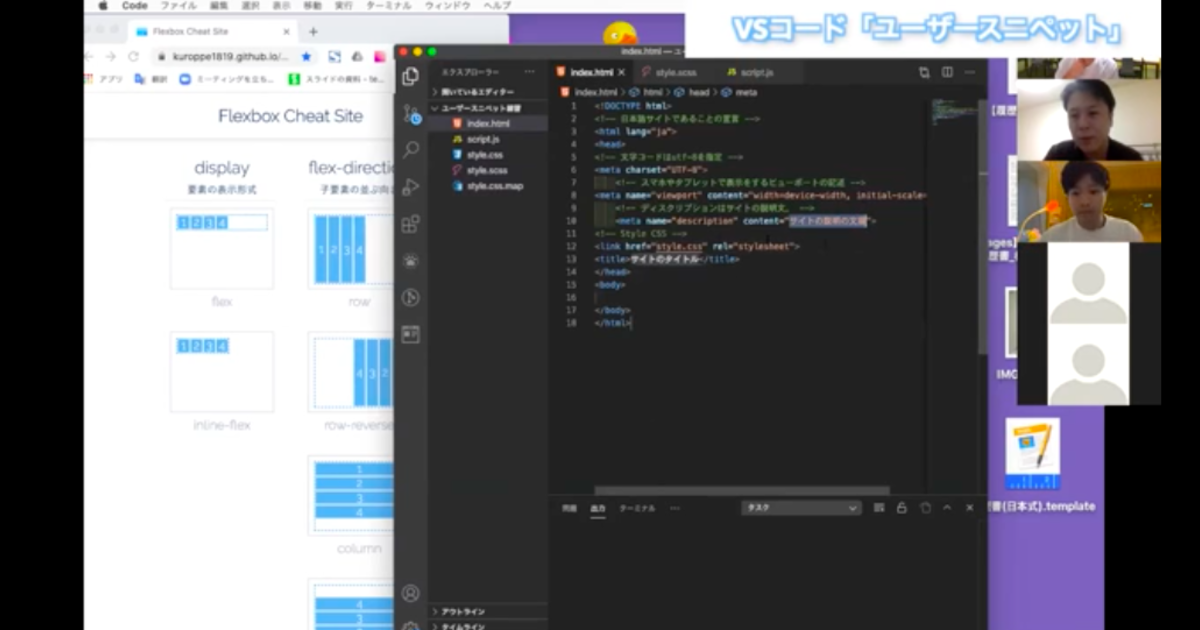Switch to the 問題 panel tab

tap(569, 508)
